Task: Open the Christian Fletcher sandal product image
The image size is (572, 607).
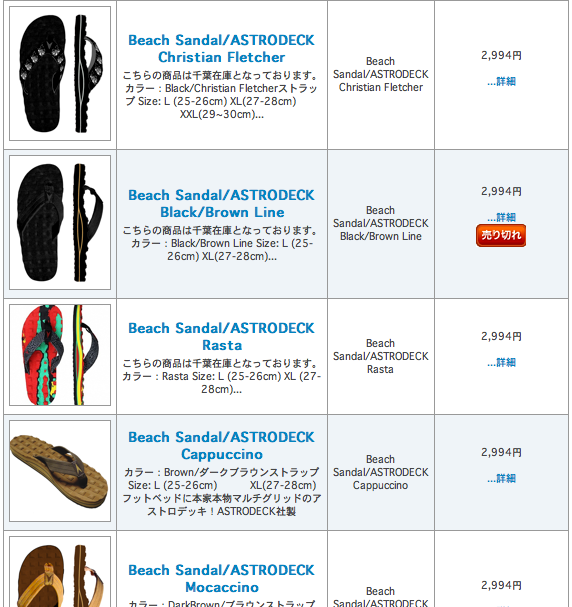Action: coord(60,74)
